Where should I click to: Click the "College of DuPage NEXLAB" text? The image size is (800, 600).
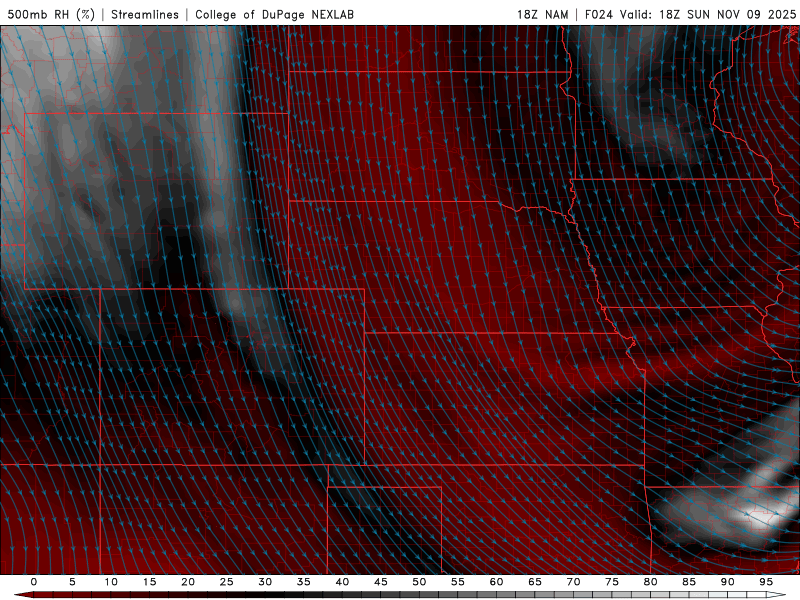point(274,14)
